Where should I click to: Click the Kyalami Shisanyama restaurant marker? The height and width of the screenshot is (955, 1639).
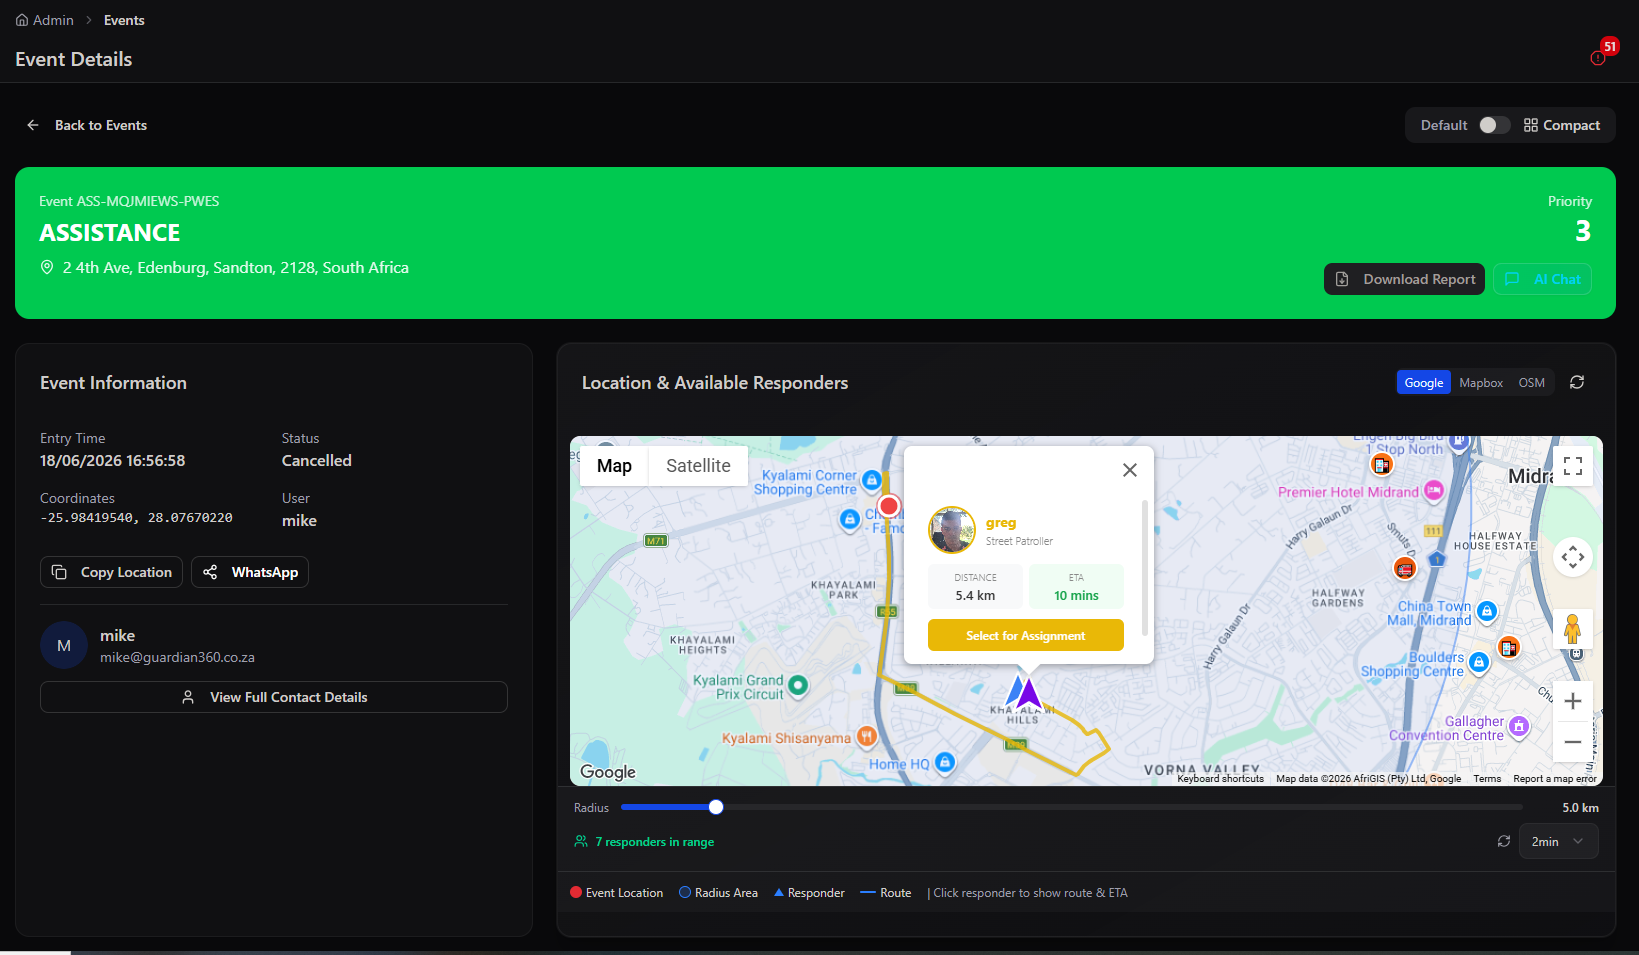pos(867,736)
